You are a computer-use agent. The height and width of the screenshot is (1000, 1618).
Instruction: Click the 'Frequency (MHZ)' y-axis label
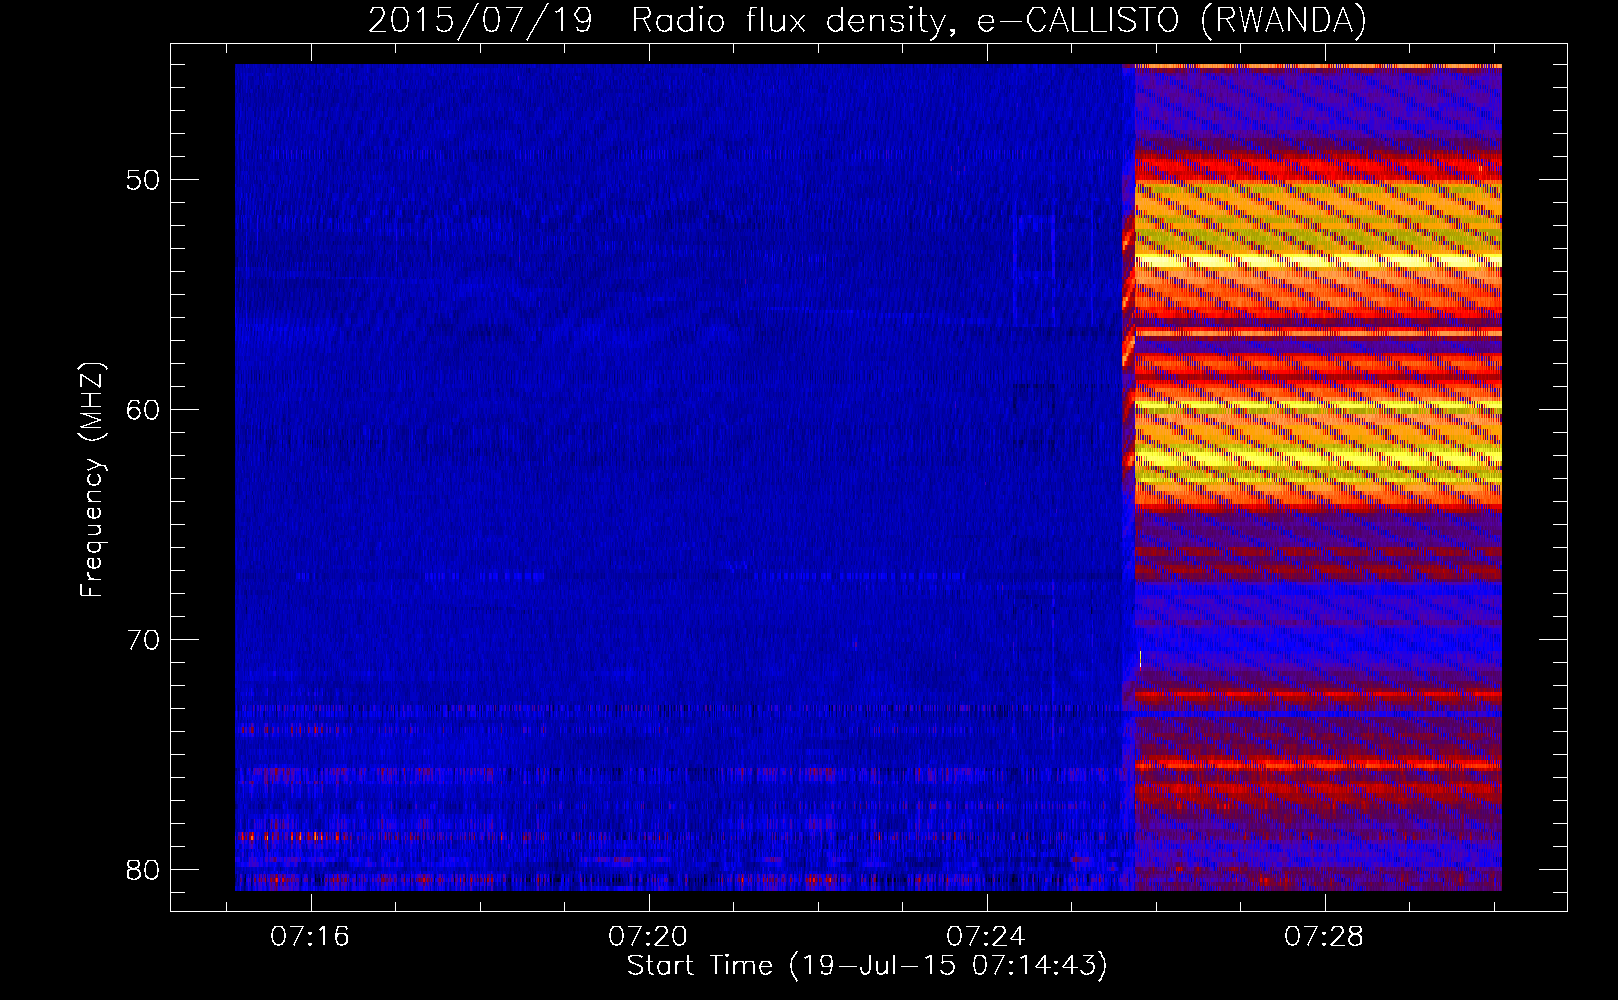tap(92, 480)
